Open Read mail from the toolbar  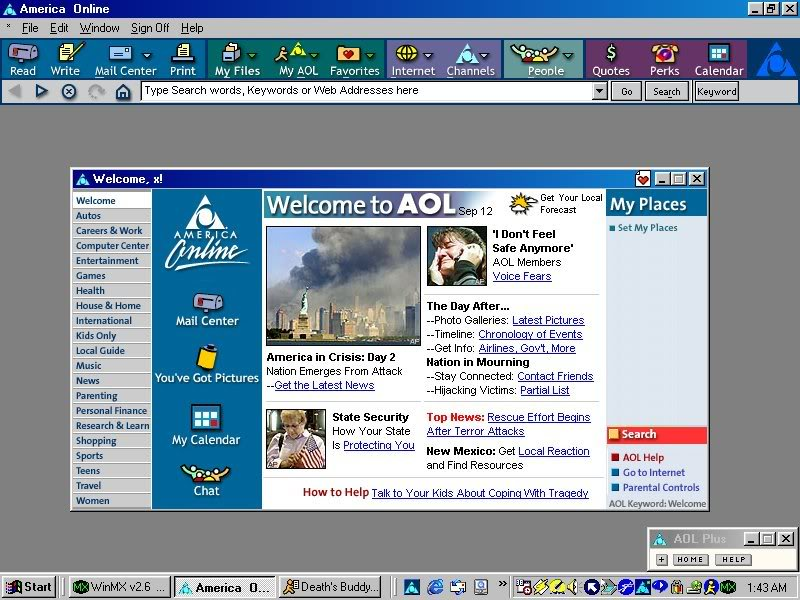click(23, 60)
